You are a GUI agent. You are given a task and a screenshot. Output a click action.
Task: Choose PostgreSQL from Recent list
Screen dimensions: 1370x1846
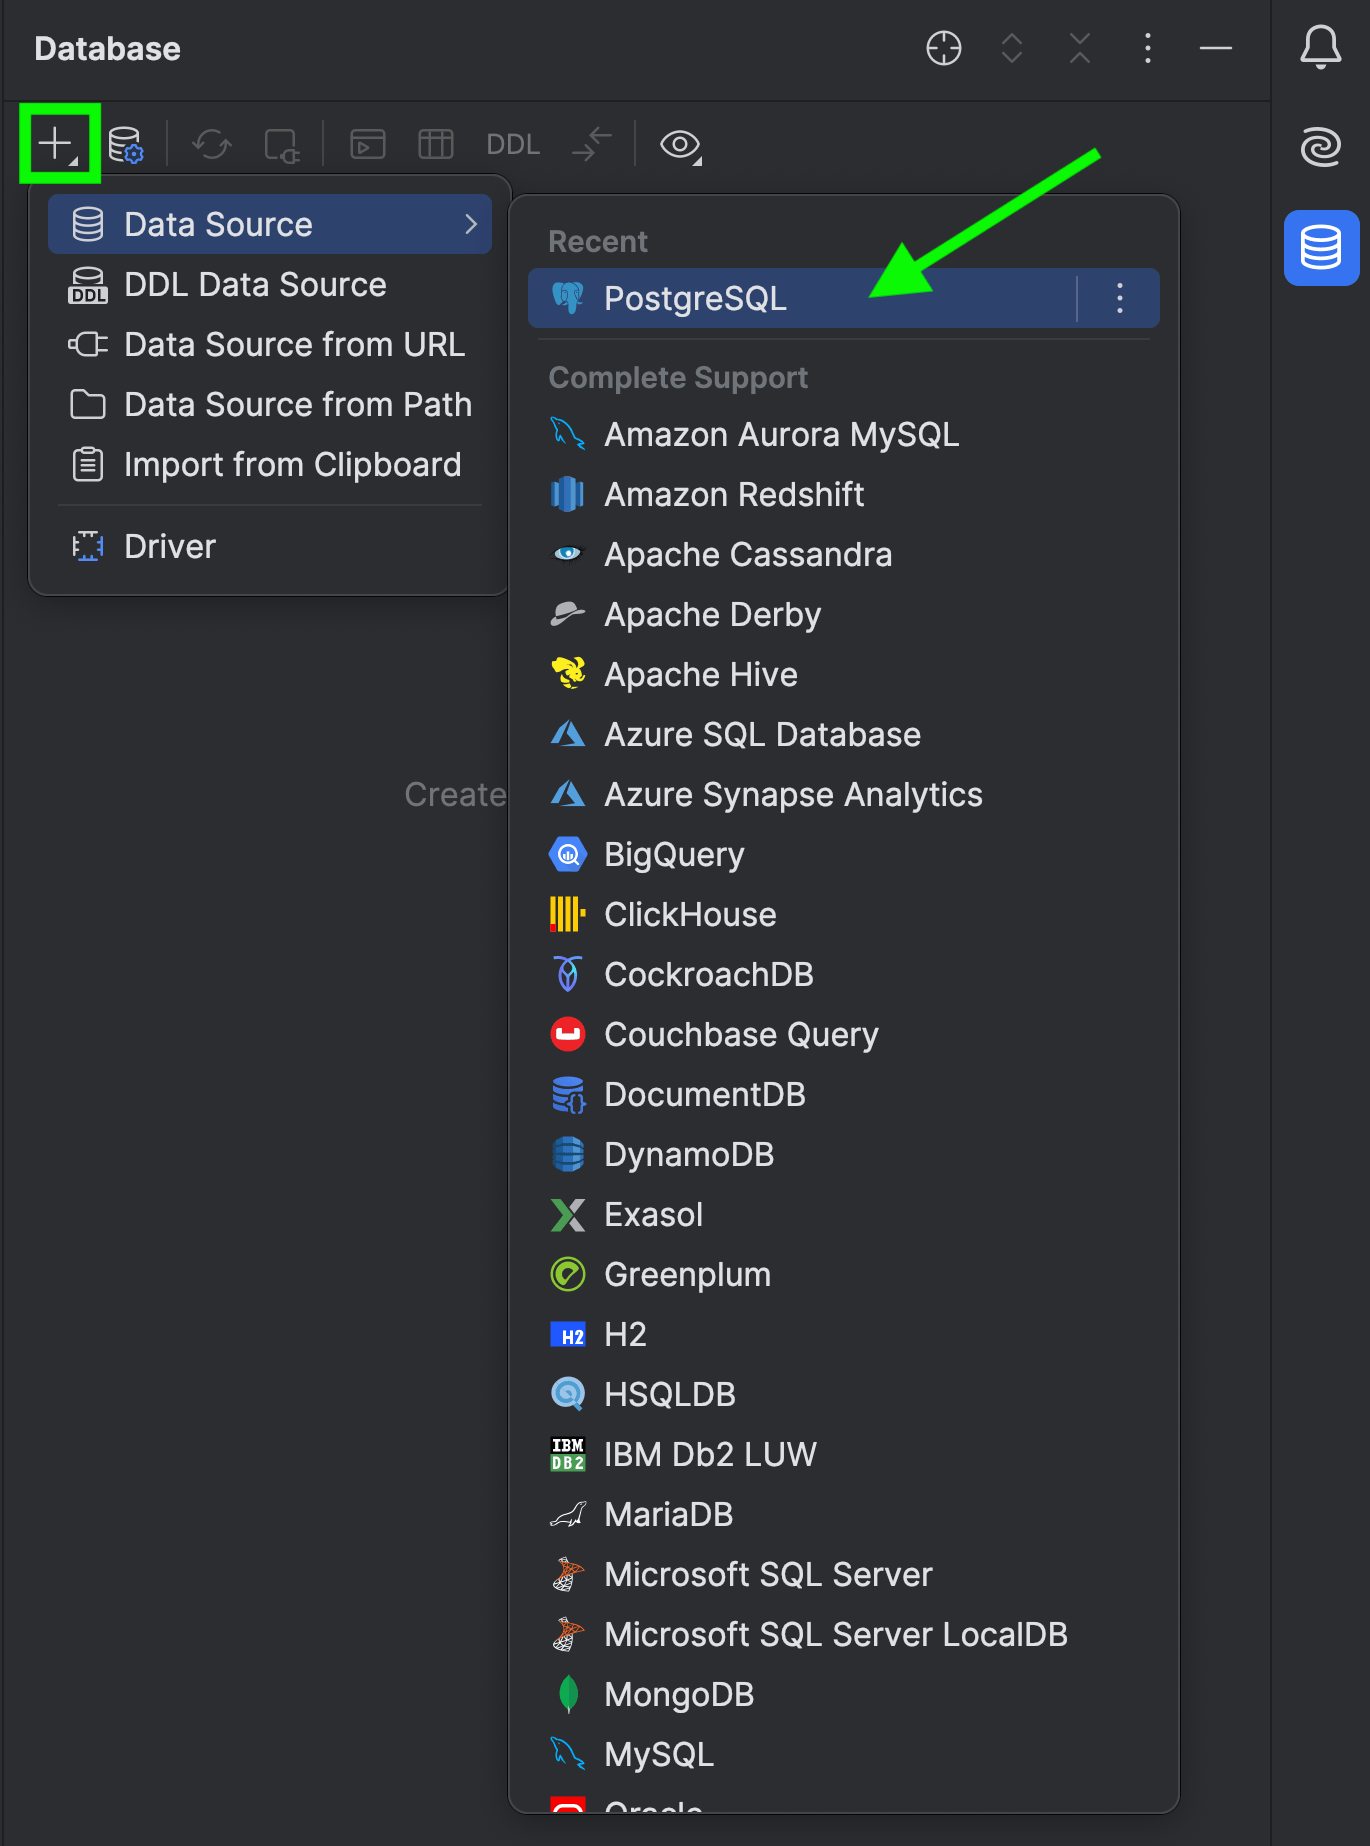[696, 298]
